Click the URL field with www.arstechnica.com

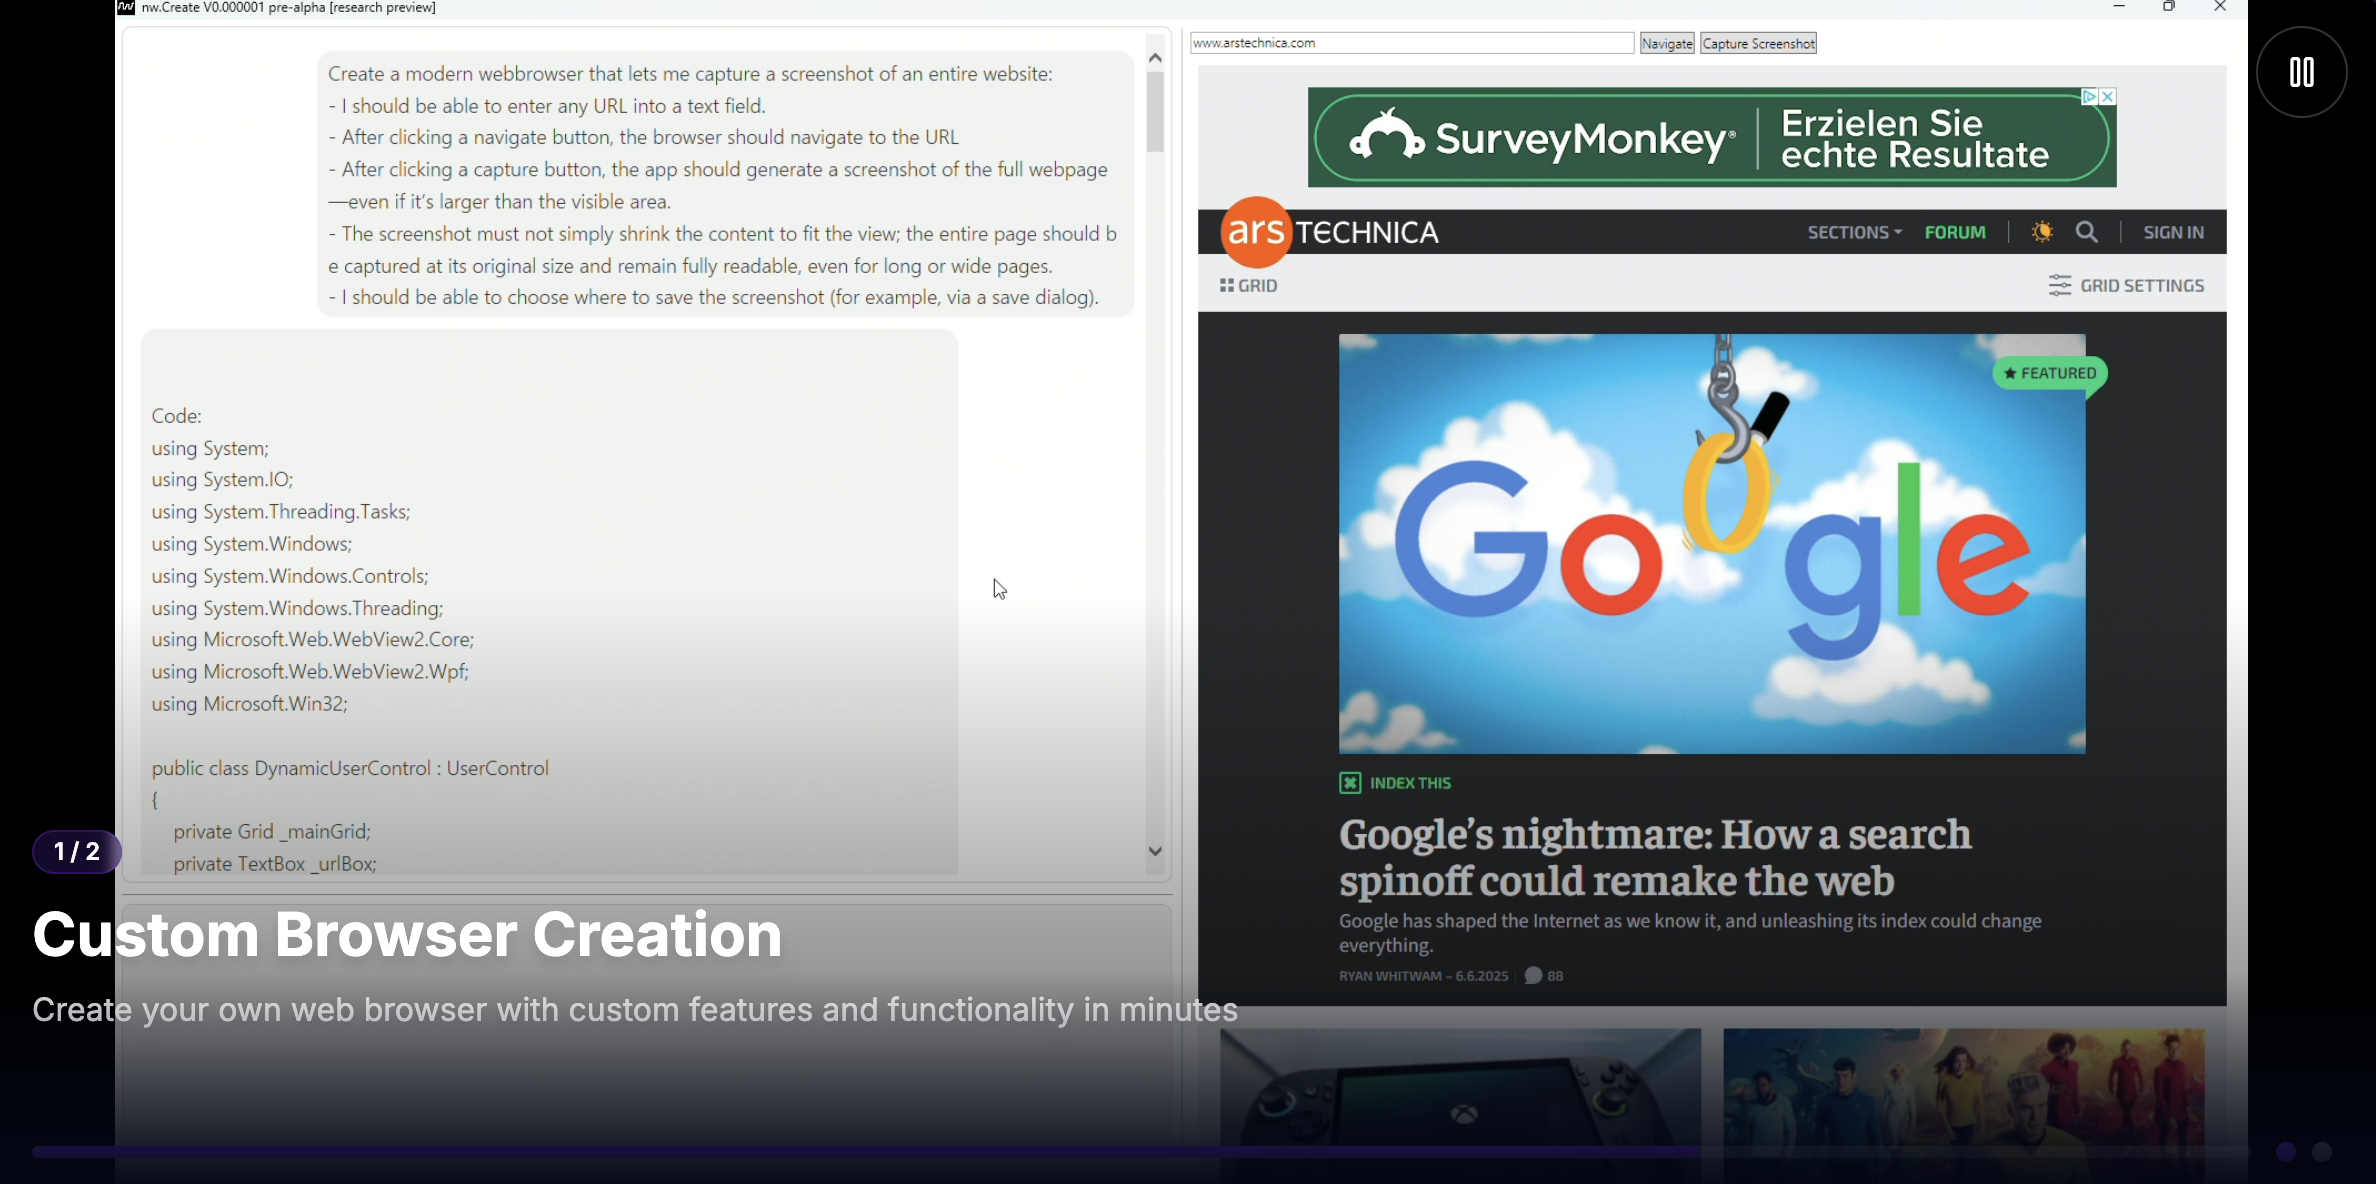1410,43
